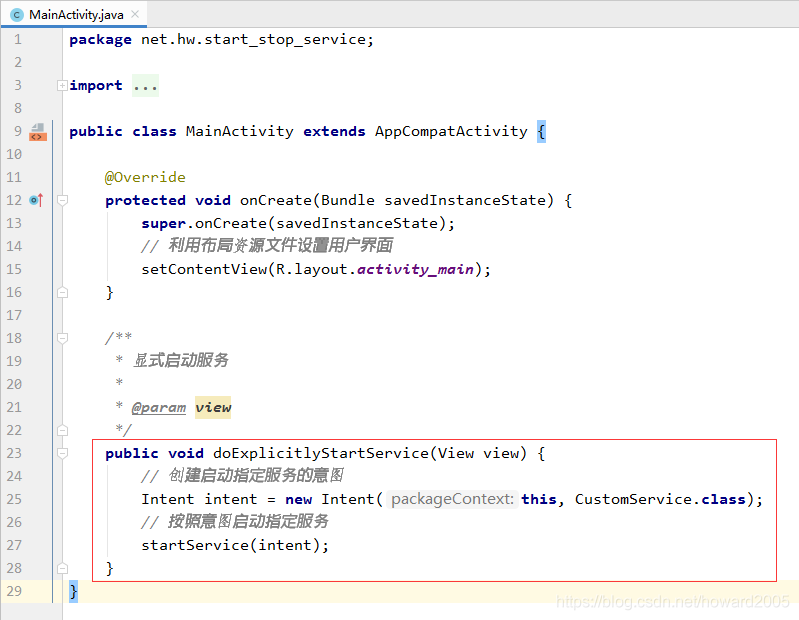Click the MainActivity class name on line 9
Screen dimensions: 799x620
(x=239, y=131)
